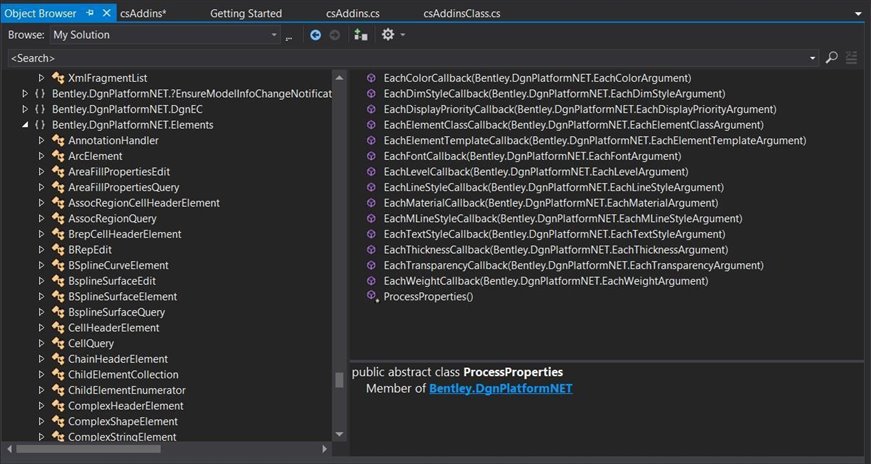Open the document tabs overflow dropdown
871x464 pixels.
pos(858,13)
